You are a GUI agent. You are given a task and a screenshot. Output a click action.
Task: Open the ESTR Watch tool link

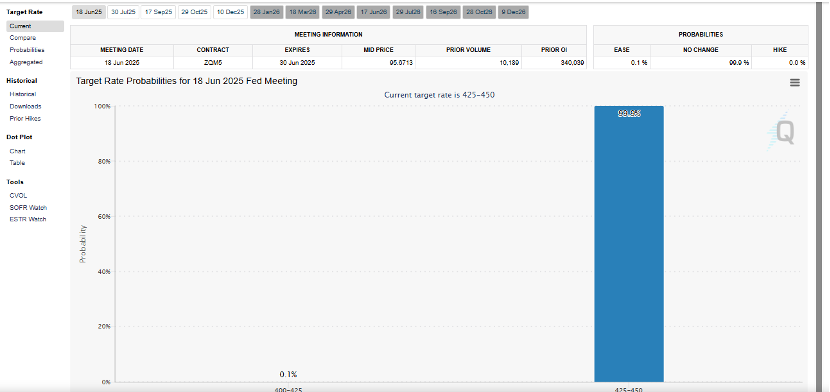point(28,219)
